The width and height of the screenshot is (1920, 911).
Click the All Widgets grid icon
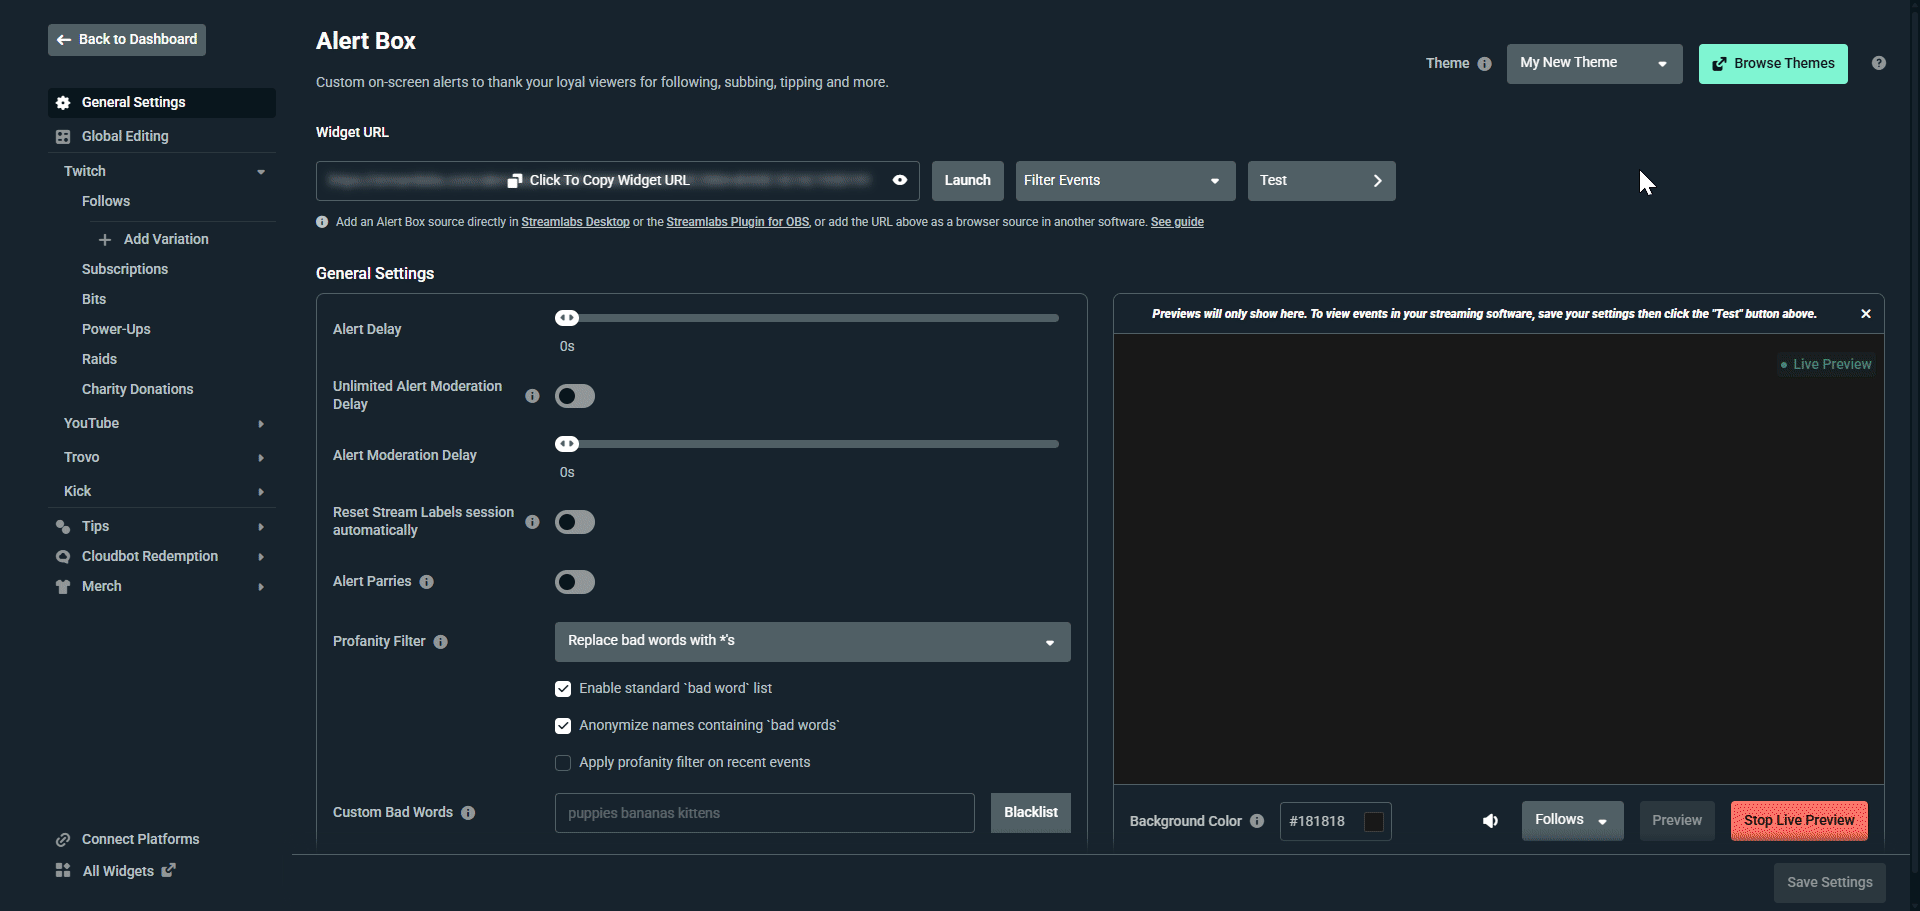(x=63, y=871)
